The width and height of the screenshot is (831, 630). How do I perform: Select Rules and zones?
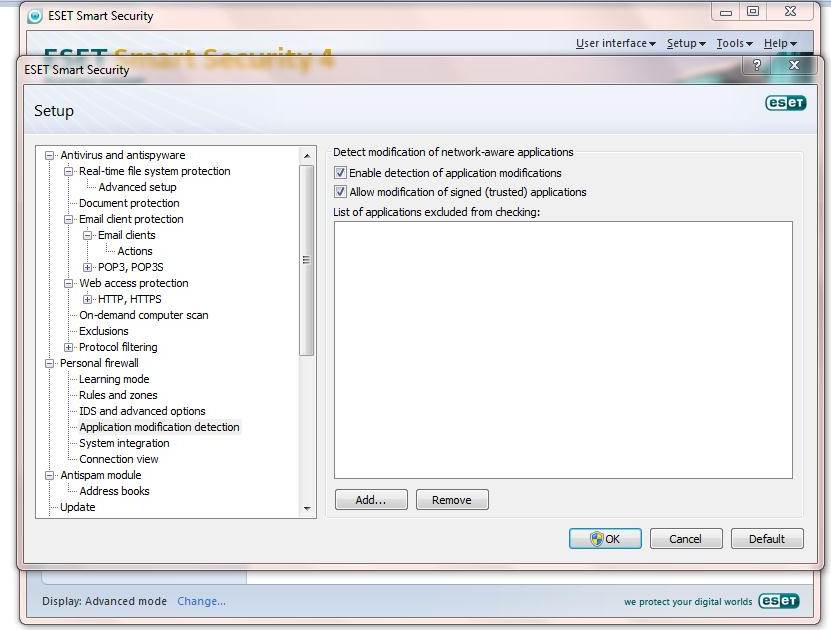point(118,395)
